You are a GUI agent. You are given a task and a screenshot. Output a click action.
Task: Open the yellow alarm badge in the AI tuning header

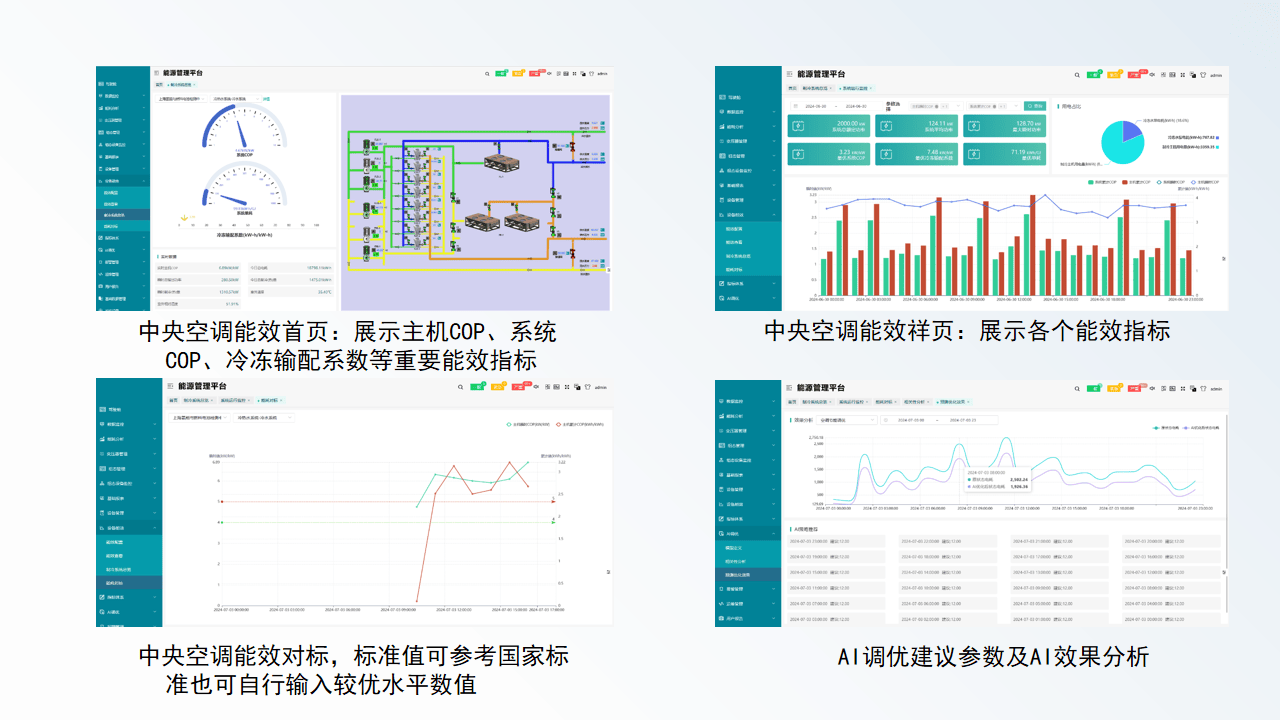tap(1113, 388)
